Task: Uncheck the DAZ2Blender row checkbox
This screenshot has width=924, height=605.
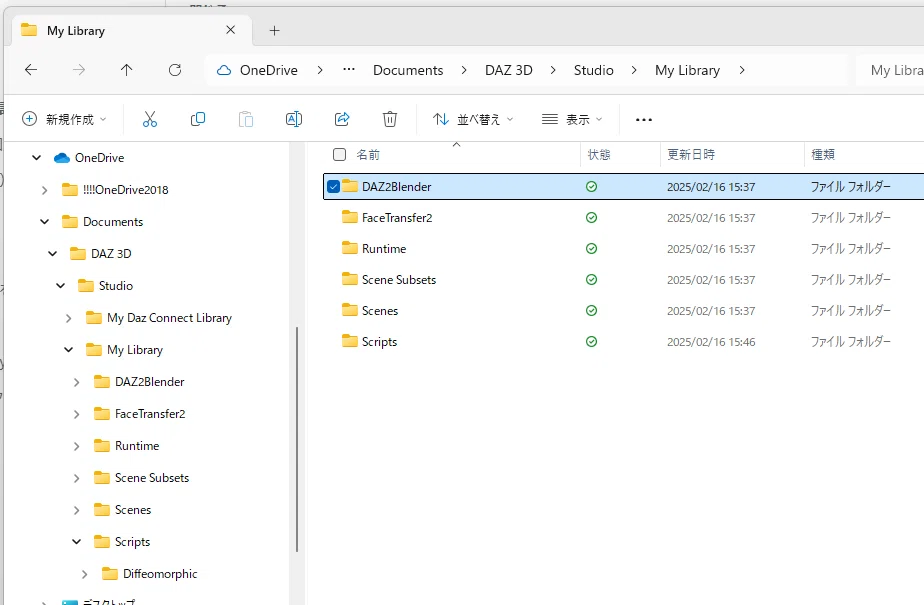Action: click(x=333, y=187)
